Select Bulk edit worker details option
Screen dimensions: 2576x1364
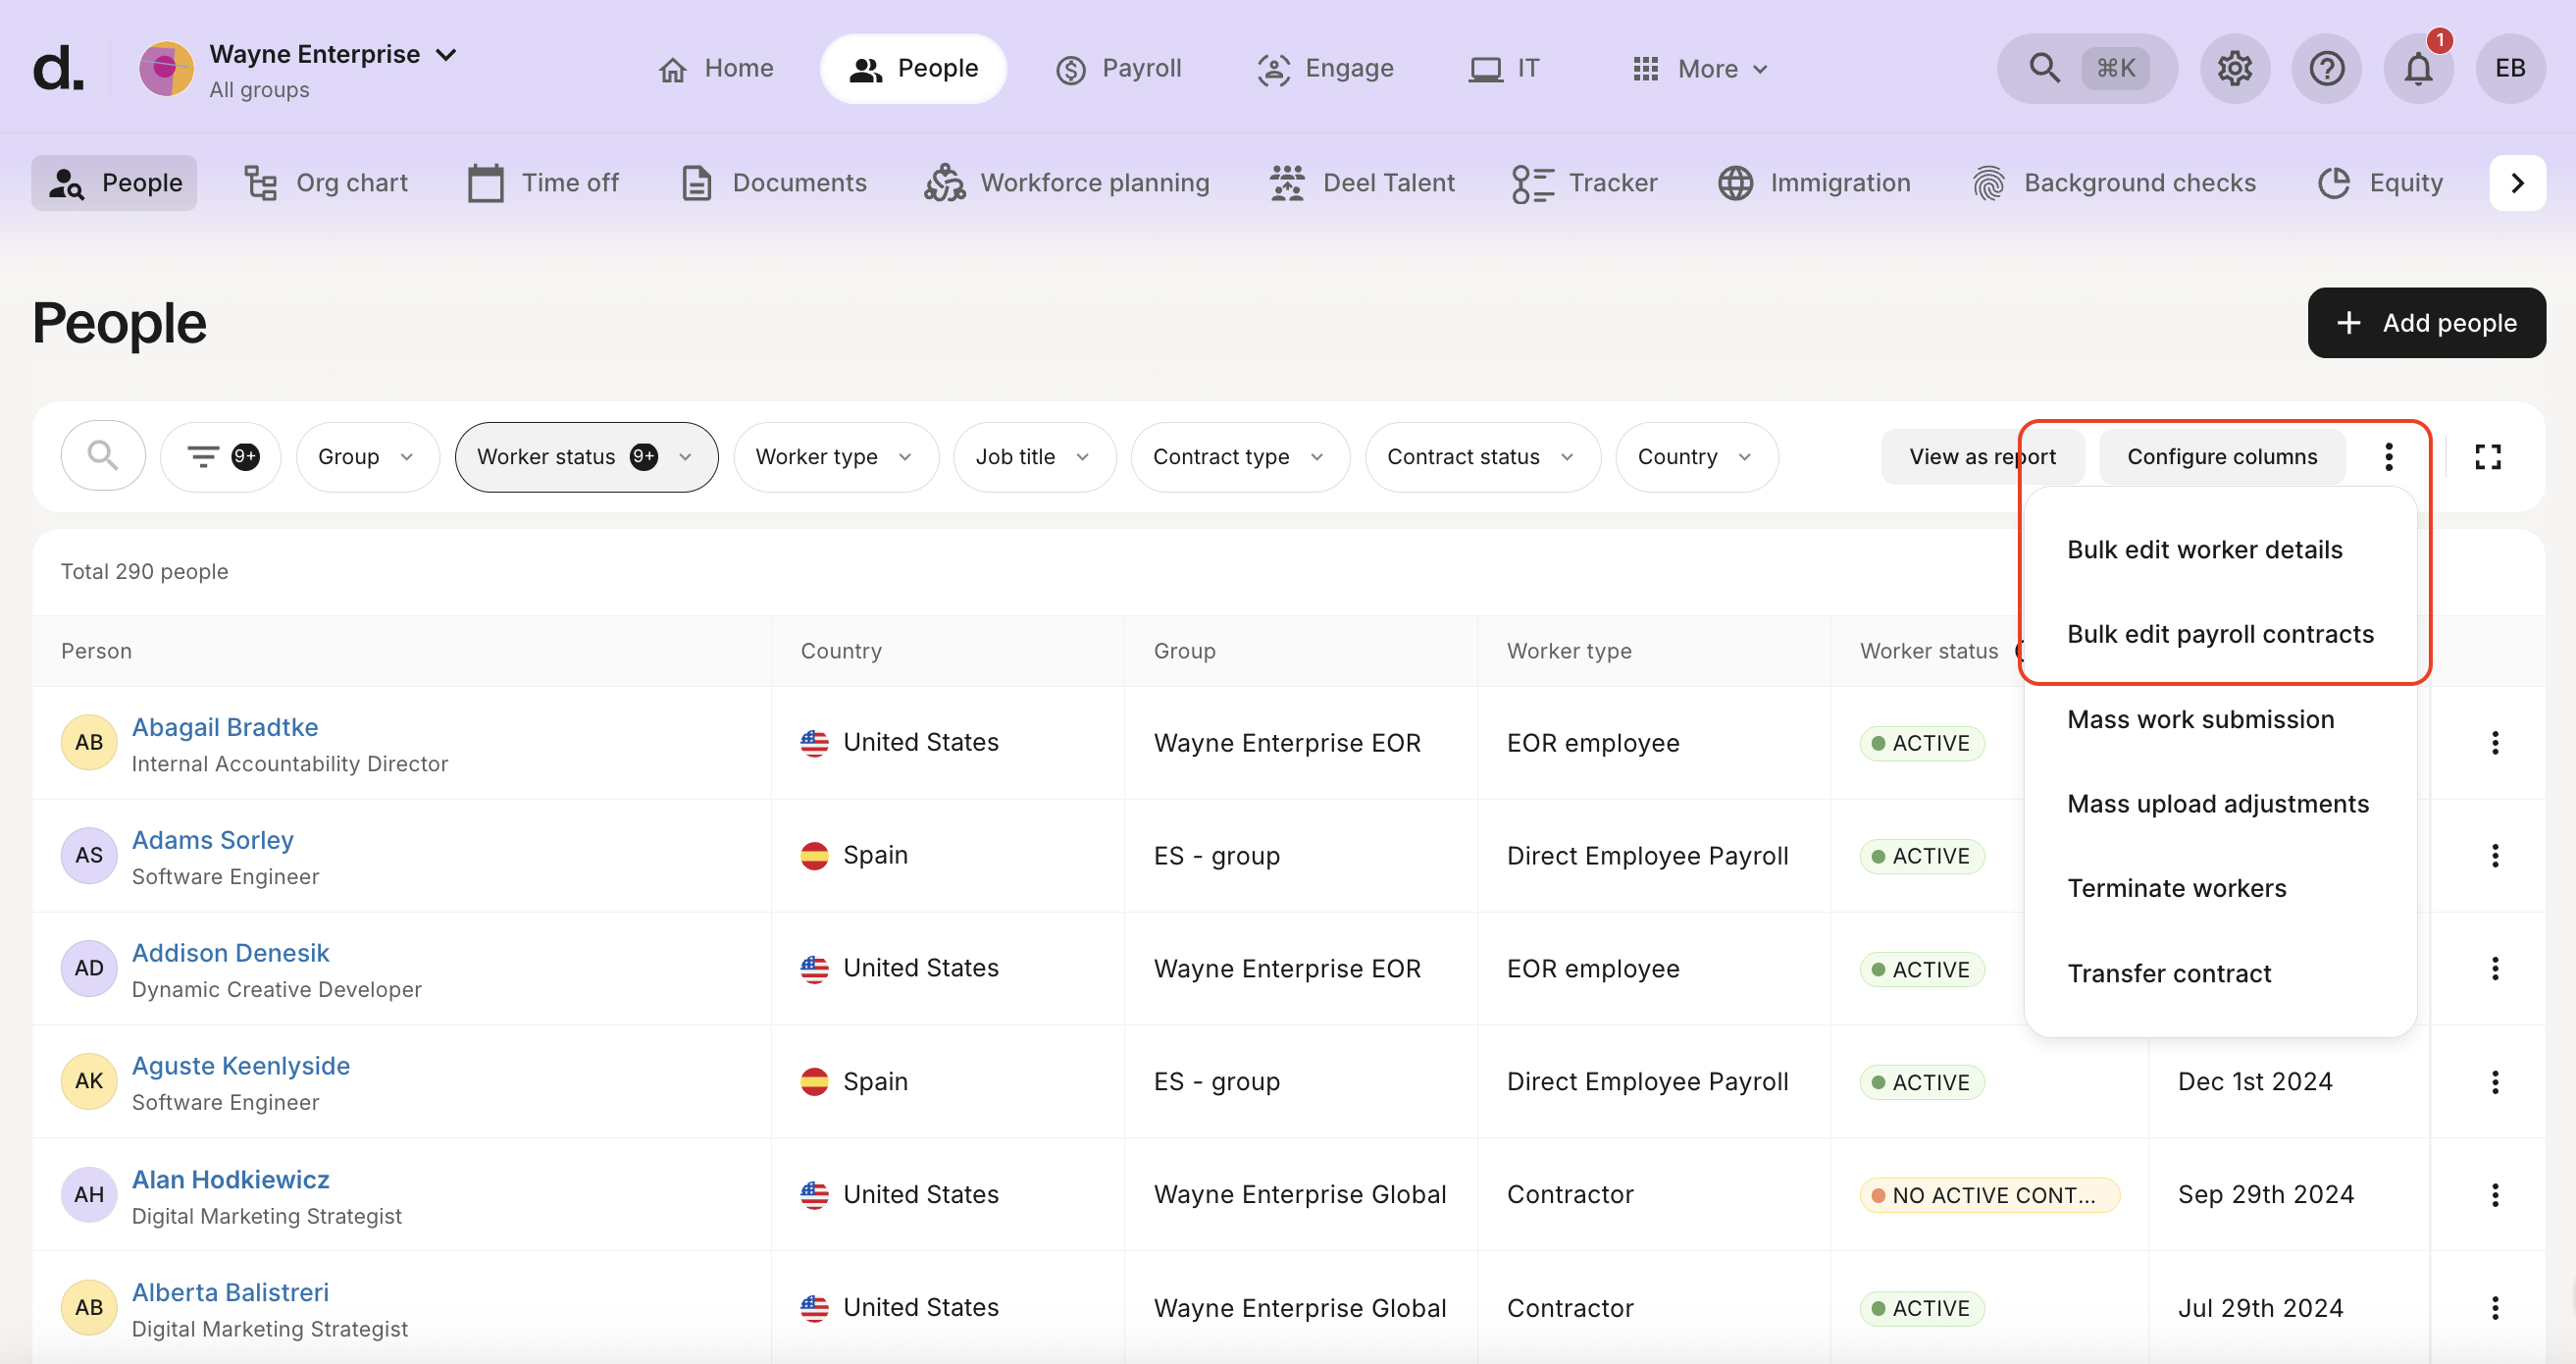[2204, 550]
